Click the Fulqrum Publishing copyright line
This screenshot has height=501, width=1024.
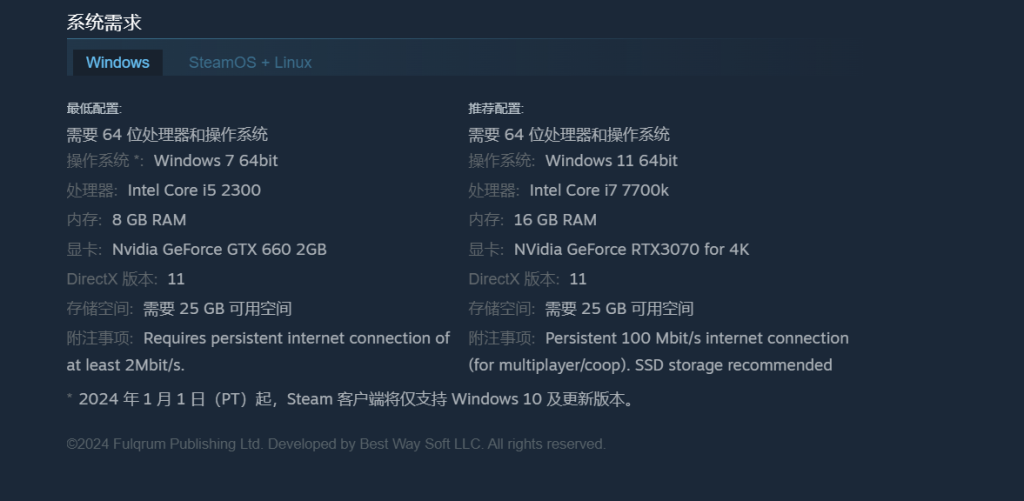coord(336,444)
